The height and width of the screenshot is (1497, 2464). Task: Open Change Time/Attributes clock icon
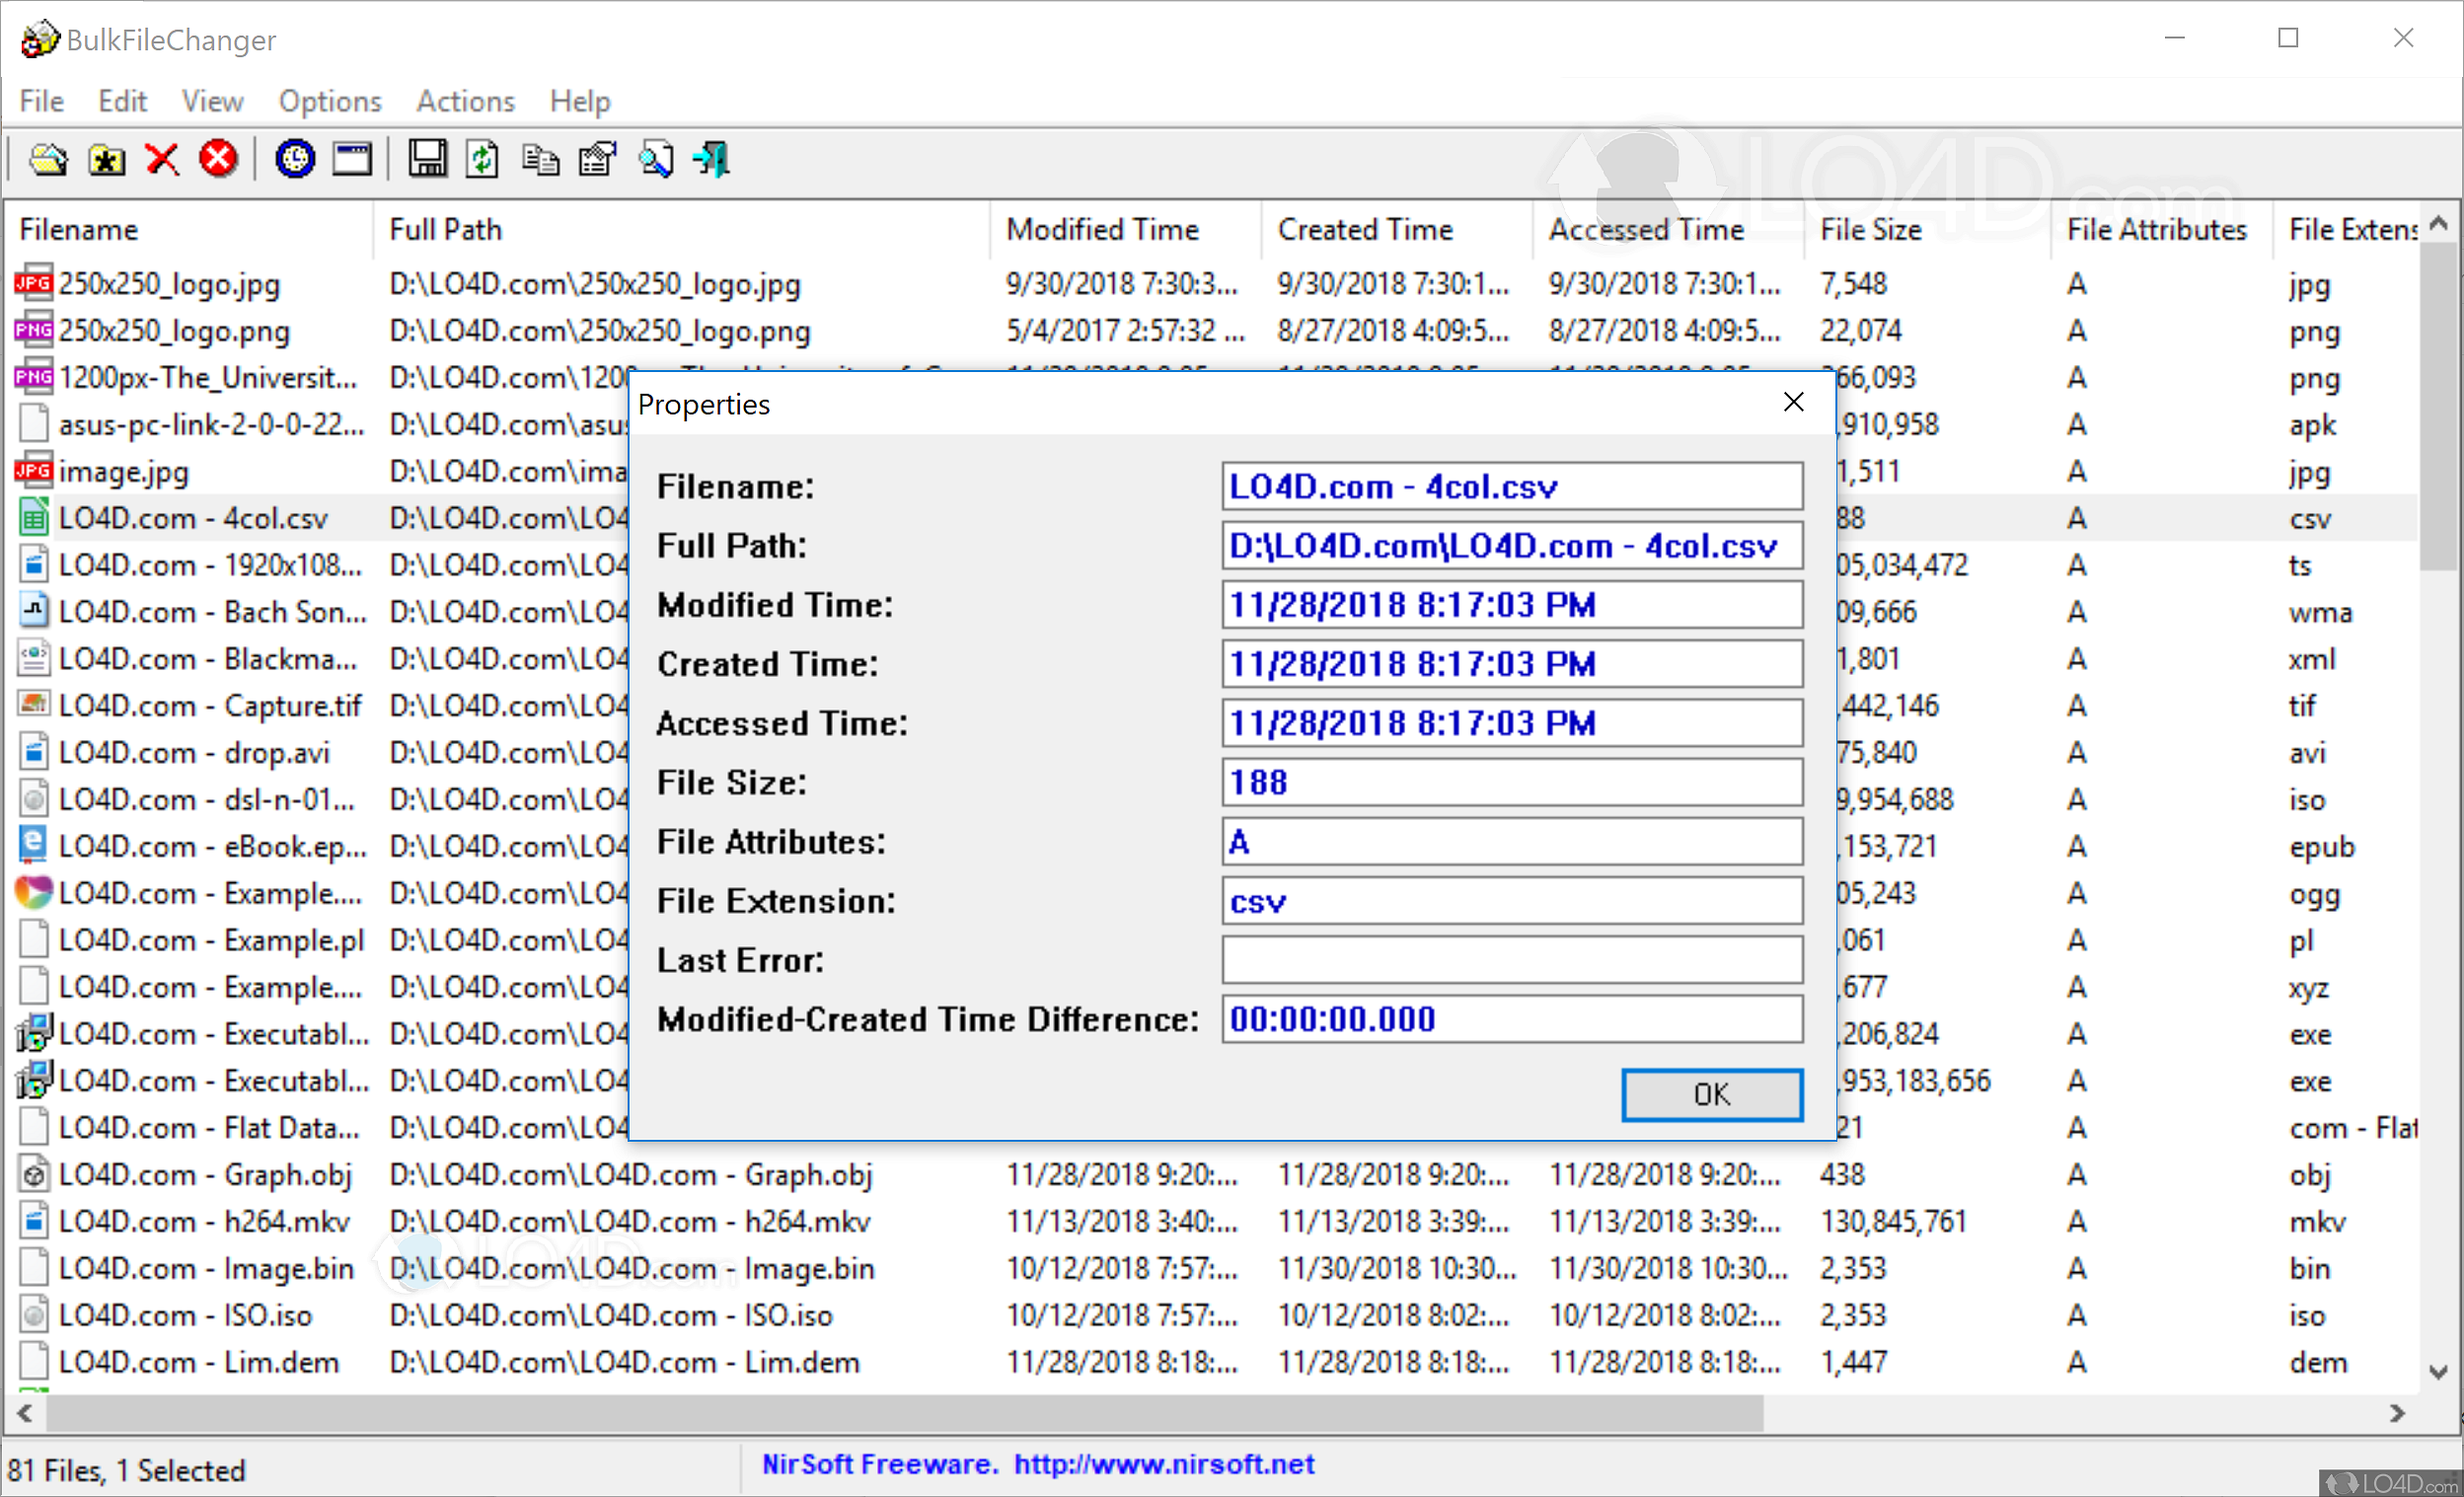pos(295,159)
